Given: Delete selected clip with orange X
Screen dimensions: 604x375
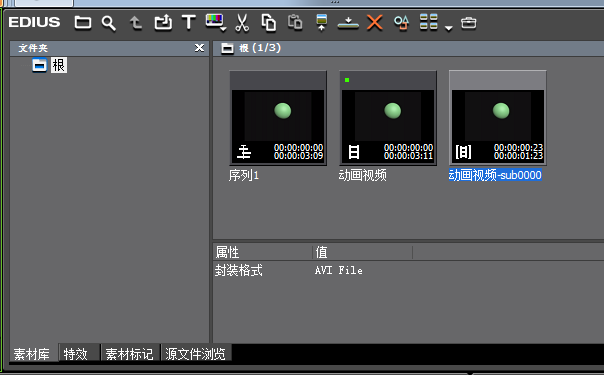Looking at the screenshot, I should pos(374,22).
